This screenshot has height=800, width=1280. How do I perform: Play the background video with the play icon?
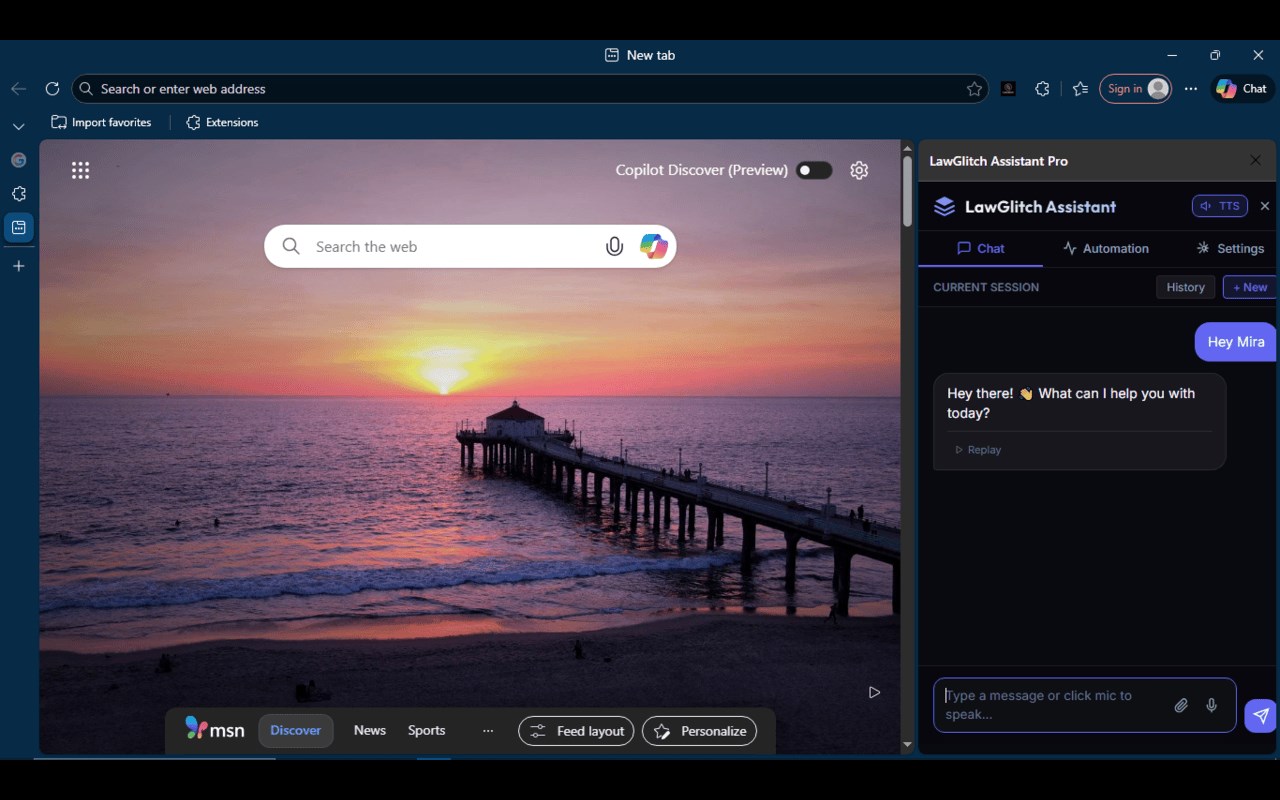[874, 692]
